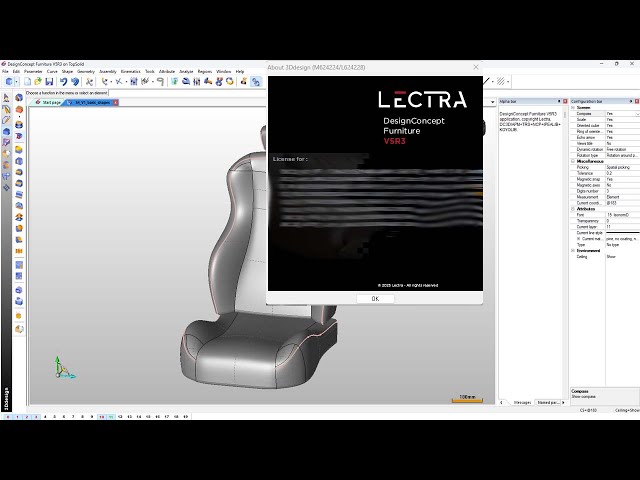The image size is (640, 480).
Task: Click the hatching pattern icon
Action: click(501, 81)
